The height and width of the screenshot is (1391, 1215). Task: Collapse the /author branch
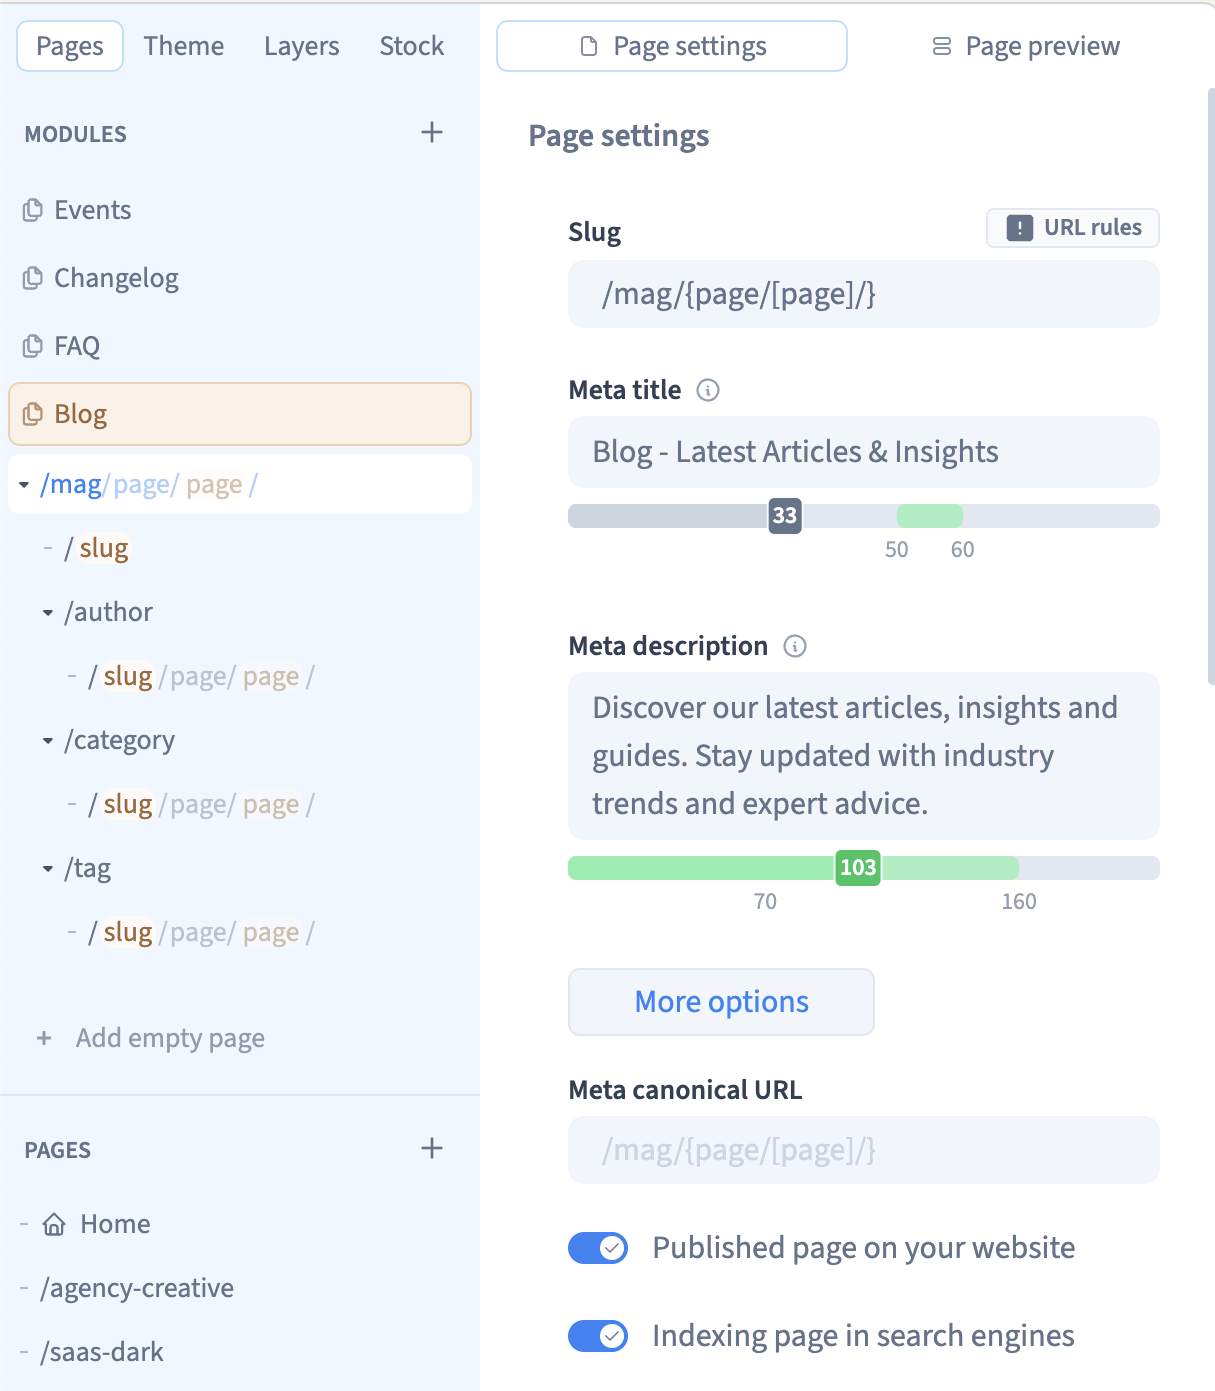pos(48,612)
